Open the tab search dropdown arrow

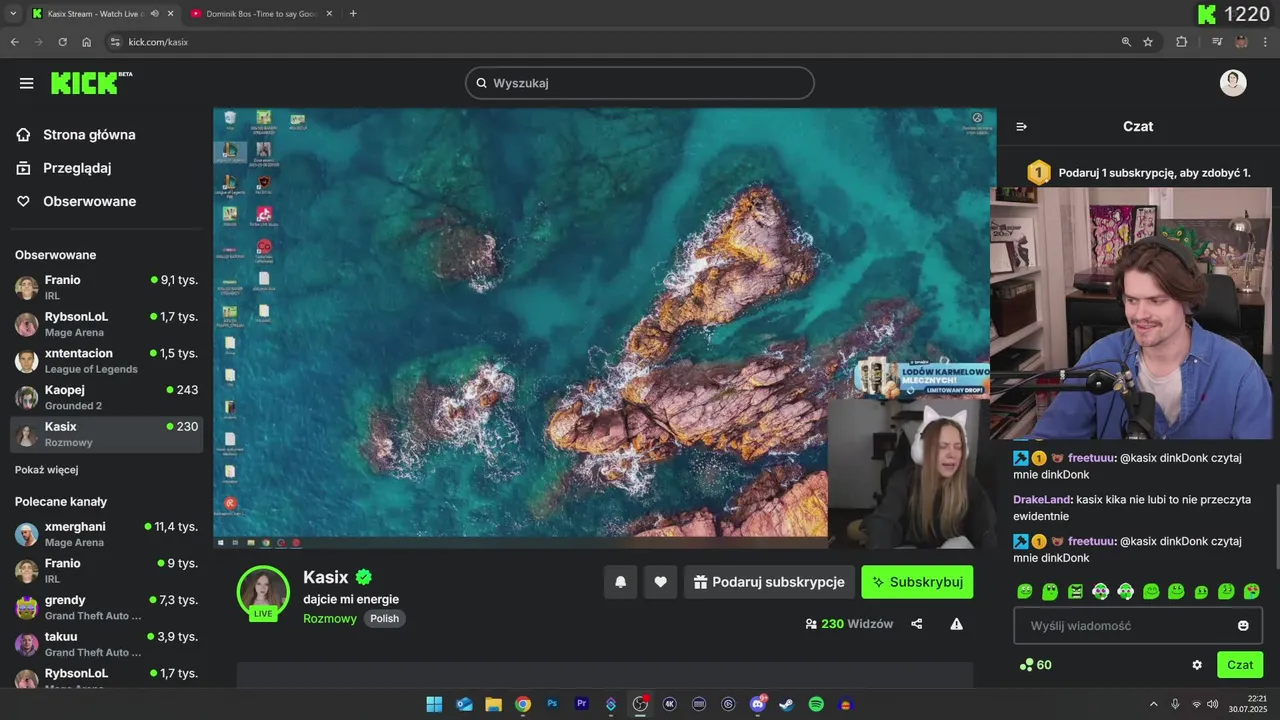coord(12,13)
